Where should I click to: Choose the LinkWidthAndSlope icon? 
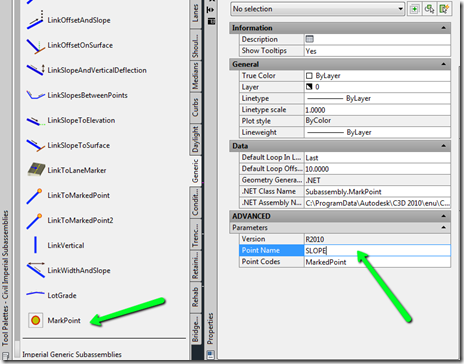click(36, 270)
